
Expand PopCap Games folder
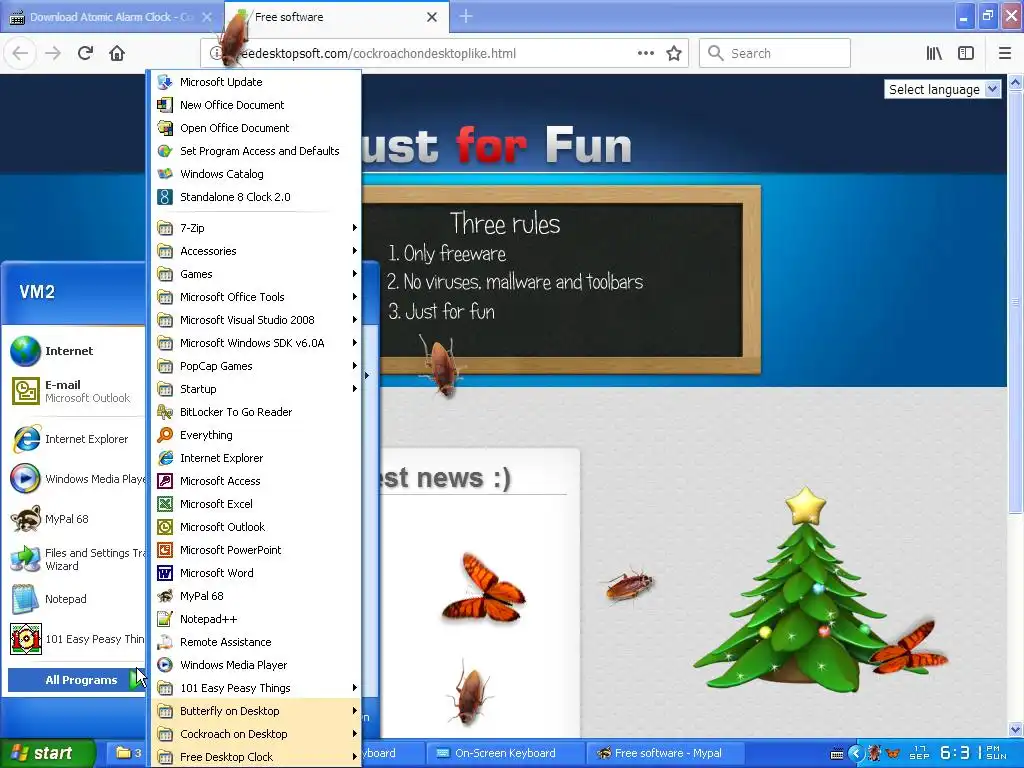[255, 366]
